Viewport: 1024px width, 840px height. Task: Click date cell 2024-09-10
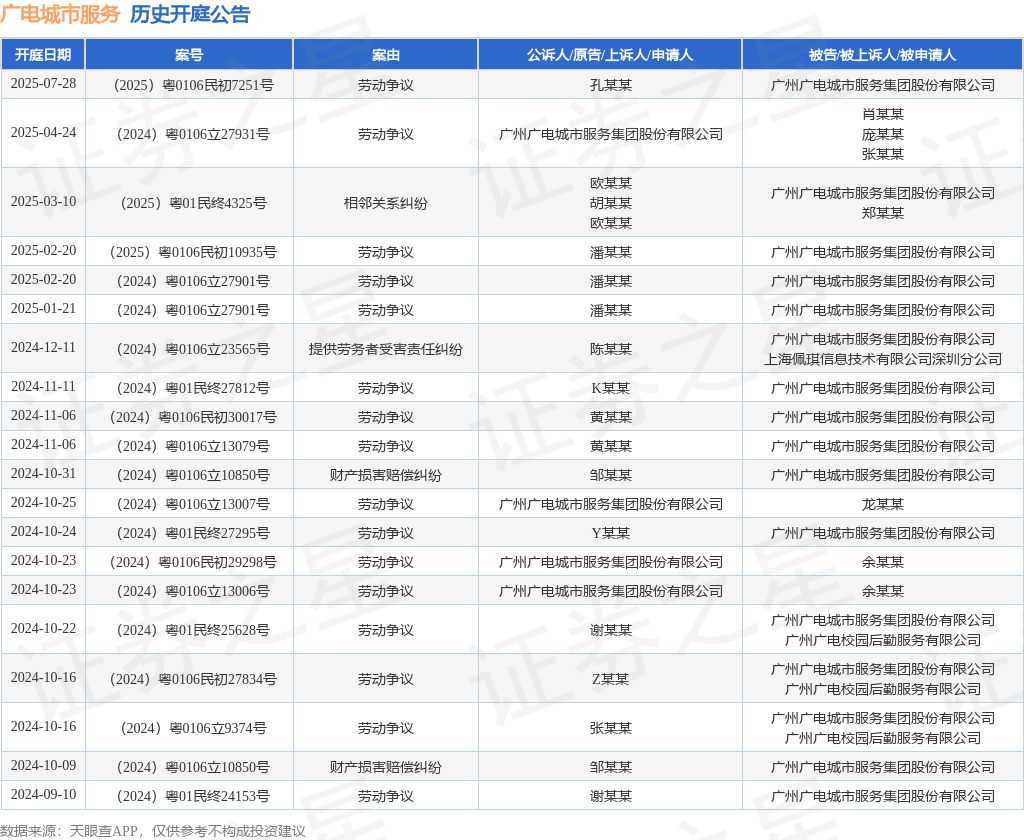(x=43, y=794)
